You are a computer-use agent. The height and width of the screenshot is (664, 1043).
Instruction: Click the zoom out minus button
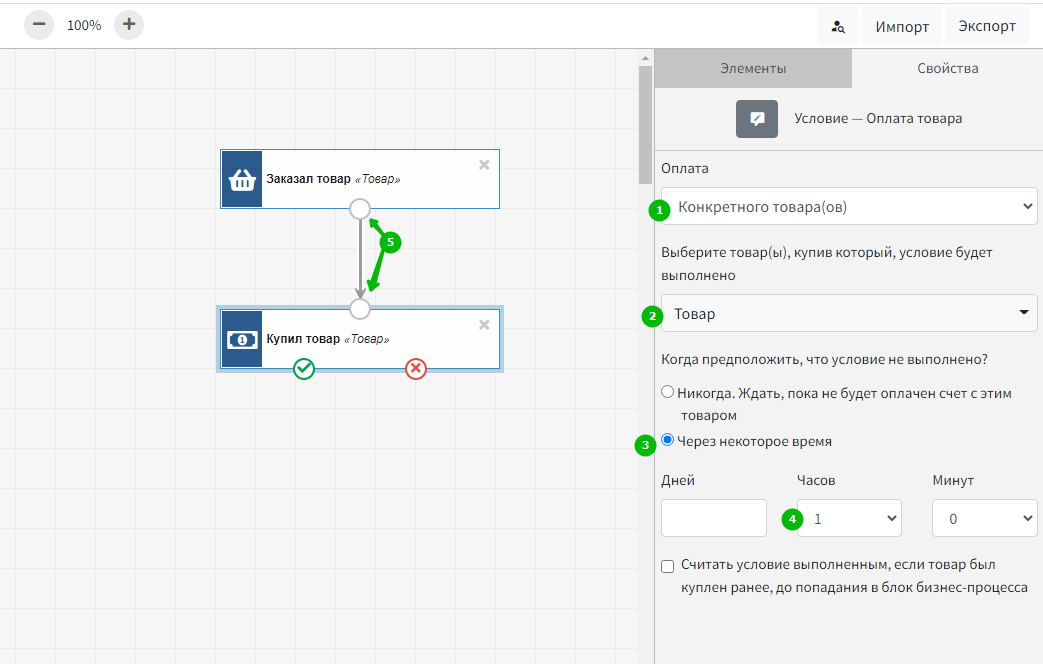(39, 25)
